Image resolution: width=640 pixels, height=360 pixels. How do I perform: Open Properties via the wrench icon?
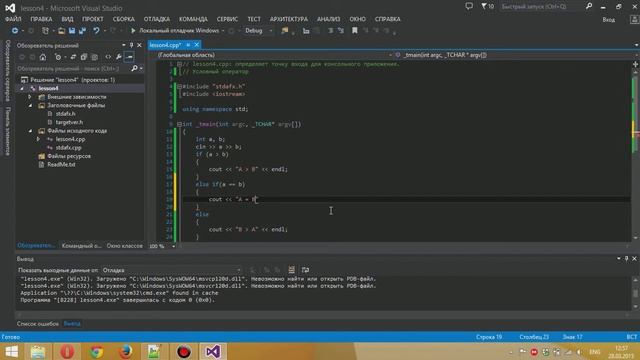[x=118, y=57]
